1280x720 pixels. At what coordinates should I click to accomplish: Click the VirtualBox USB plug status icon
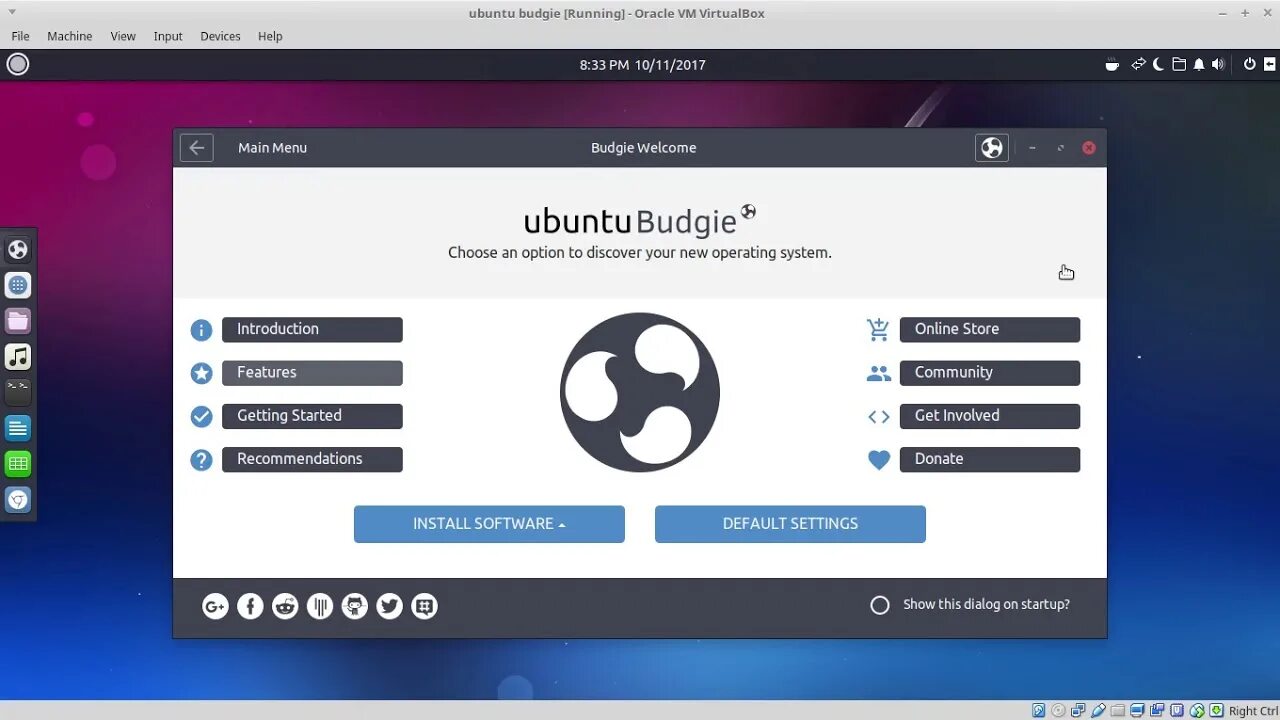(1099, 711)
